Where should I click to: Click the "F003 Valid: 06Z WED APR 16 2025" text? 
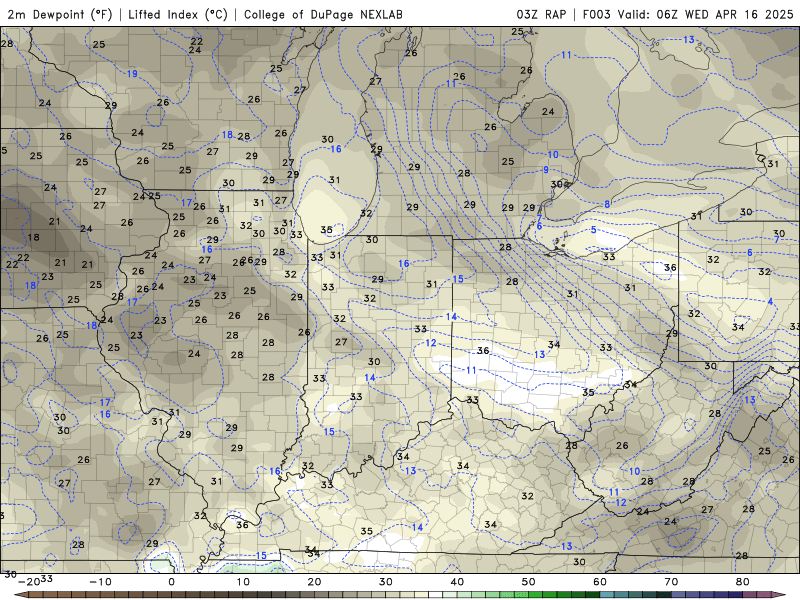(x=688, y=14)
